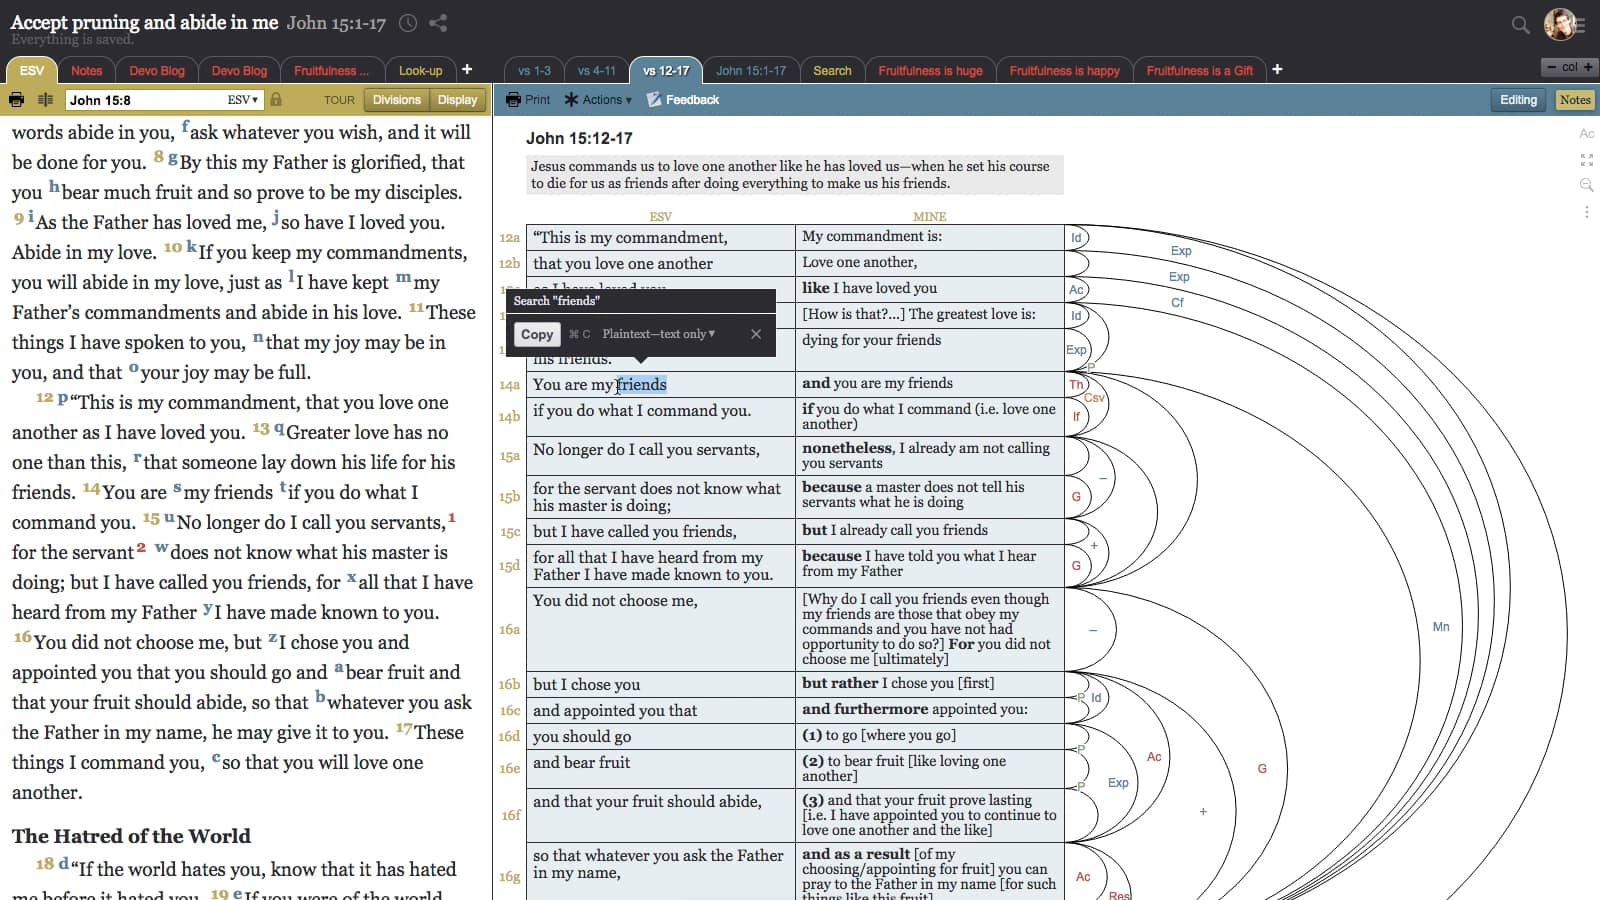Viewport: 1600px width, 900px height.
Task: Print the ESV Bible text pane
Action: [16, 100]
